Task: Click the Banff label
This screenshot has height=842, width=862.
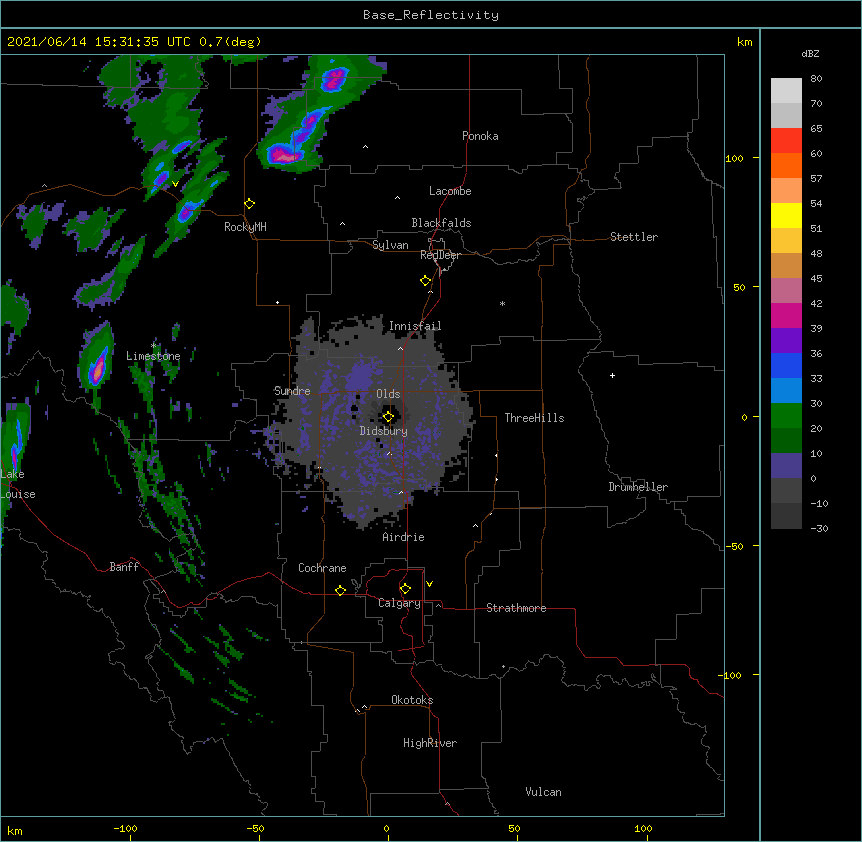Action: click(124, 567)
